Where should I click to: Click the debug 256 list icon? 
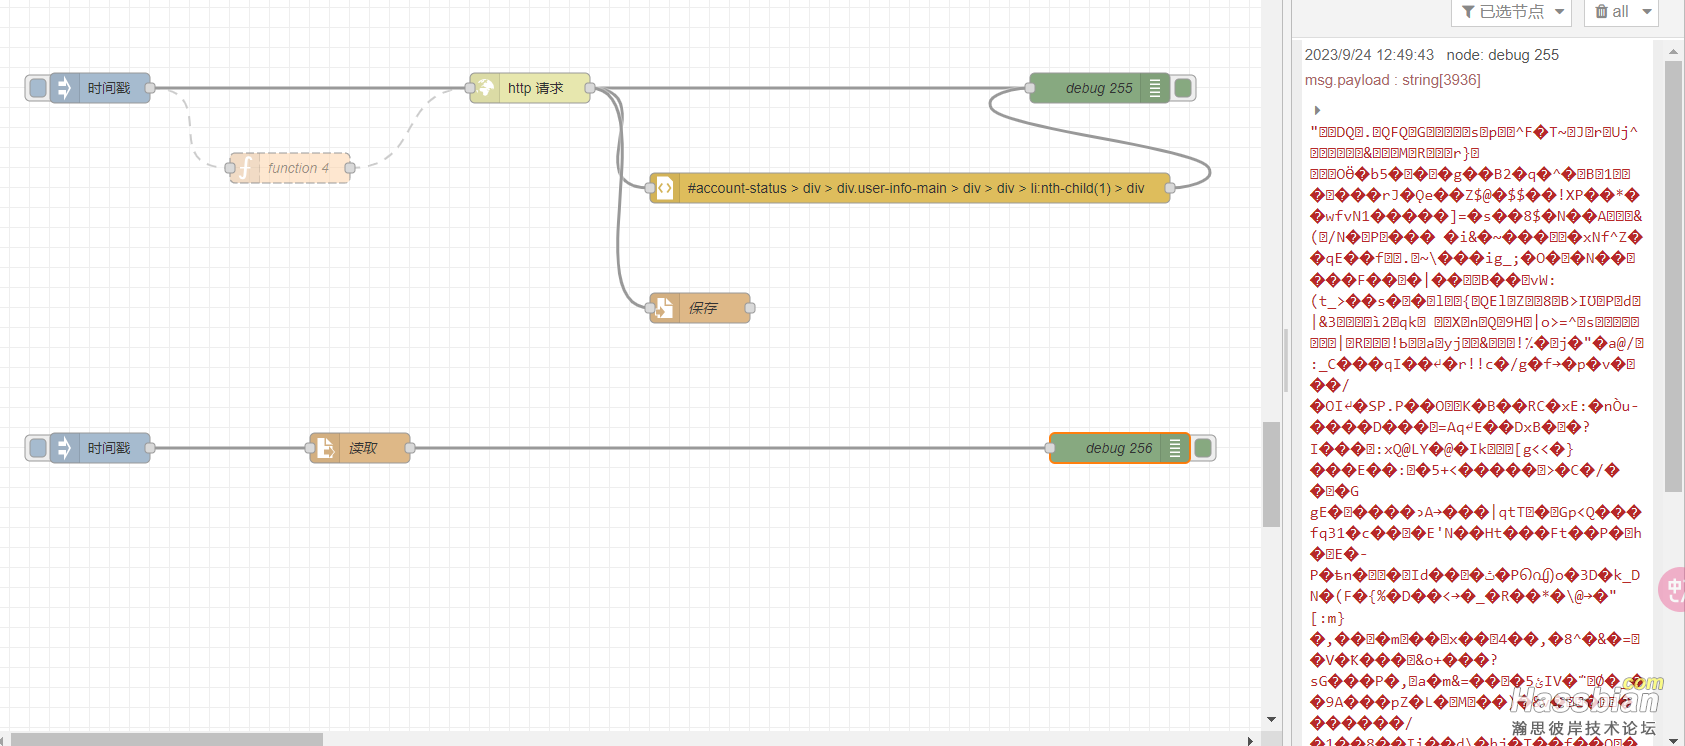click(1175, 448)
